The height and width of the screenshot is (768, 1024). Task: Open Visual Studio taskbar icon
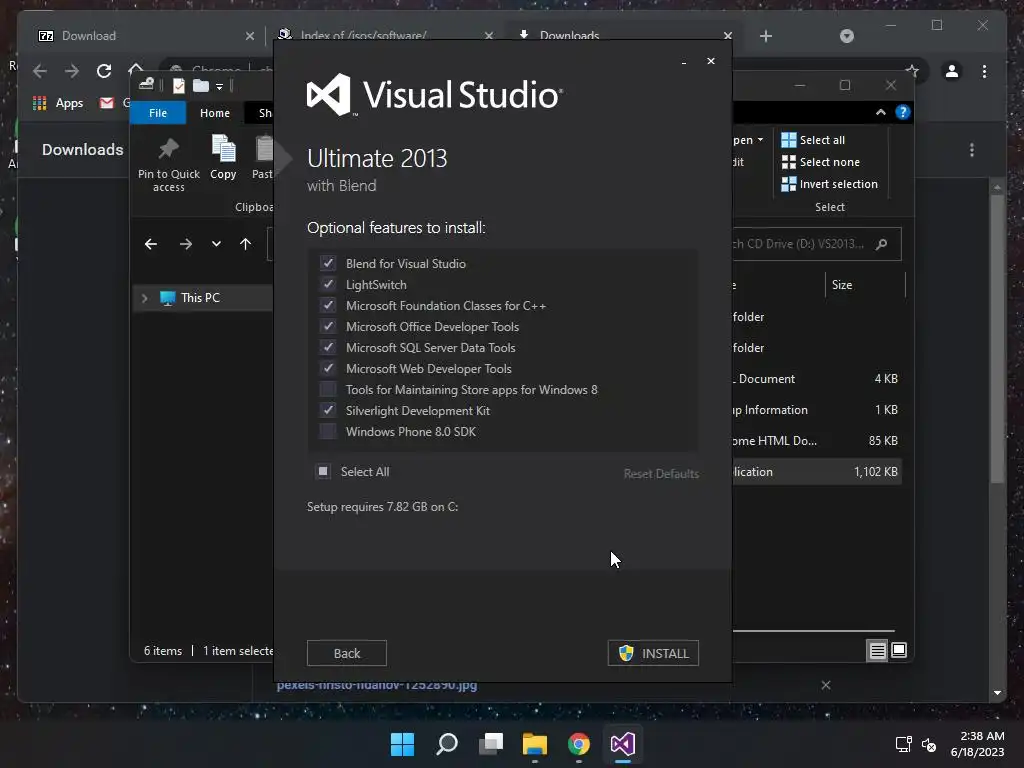623,744
